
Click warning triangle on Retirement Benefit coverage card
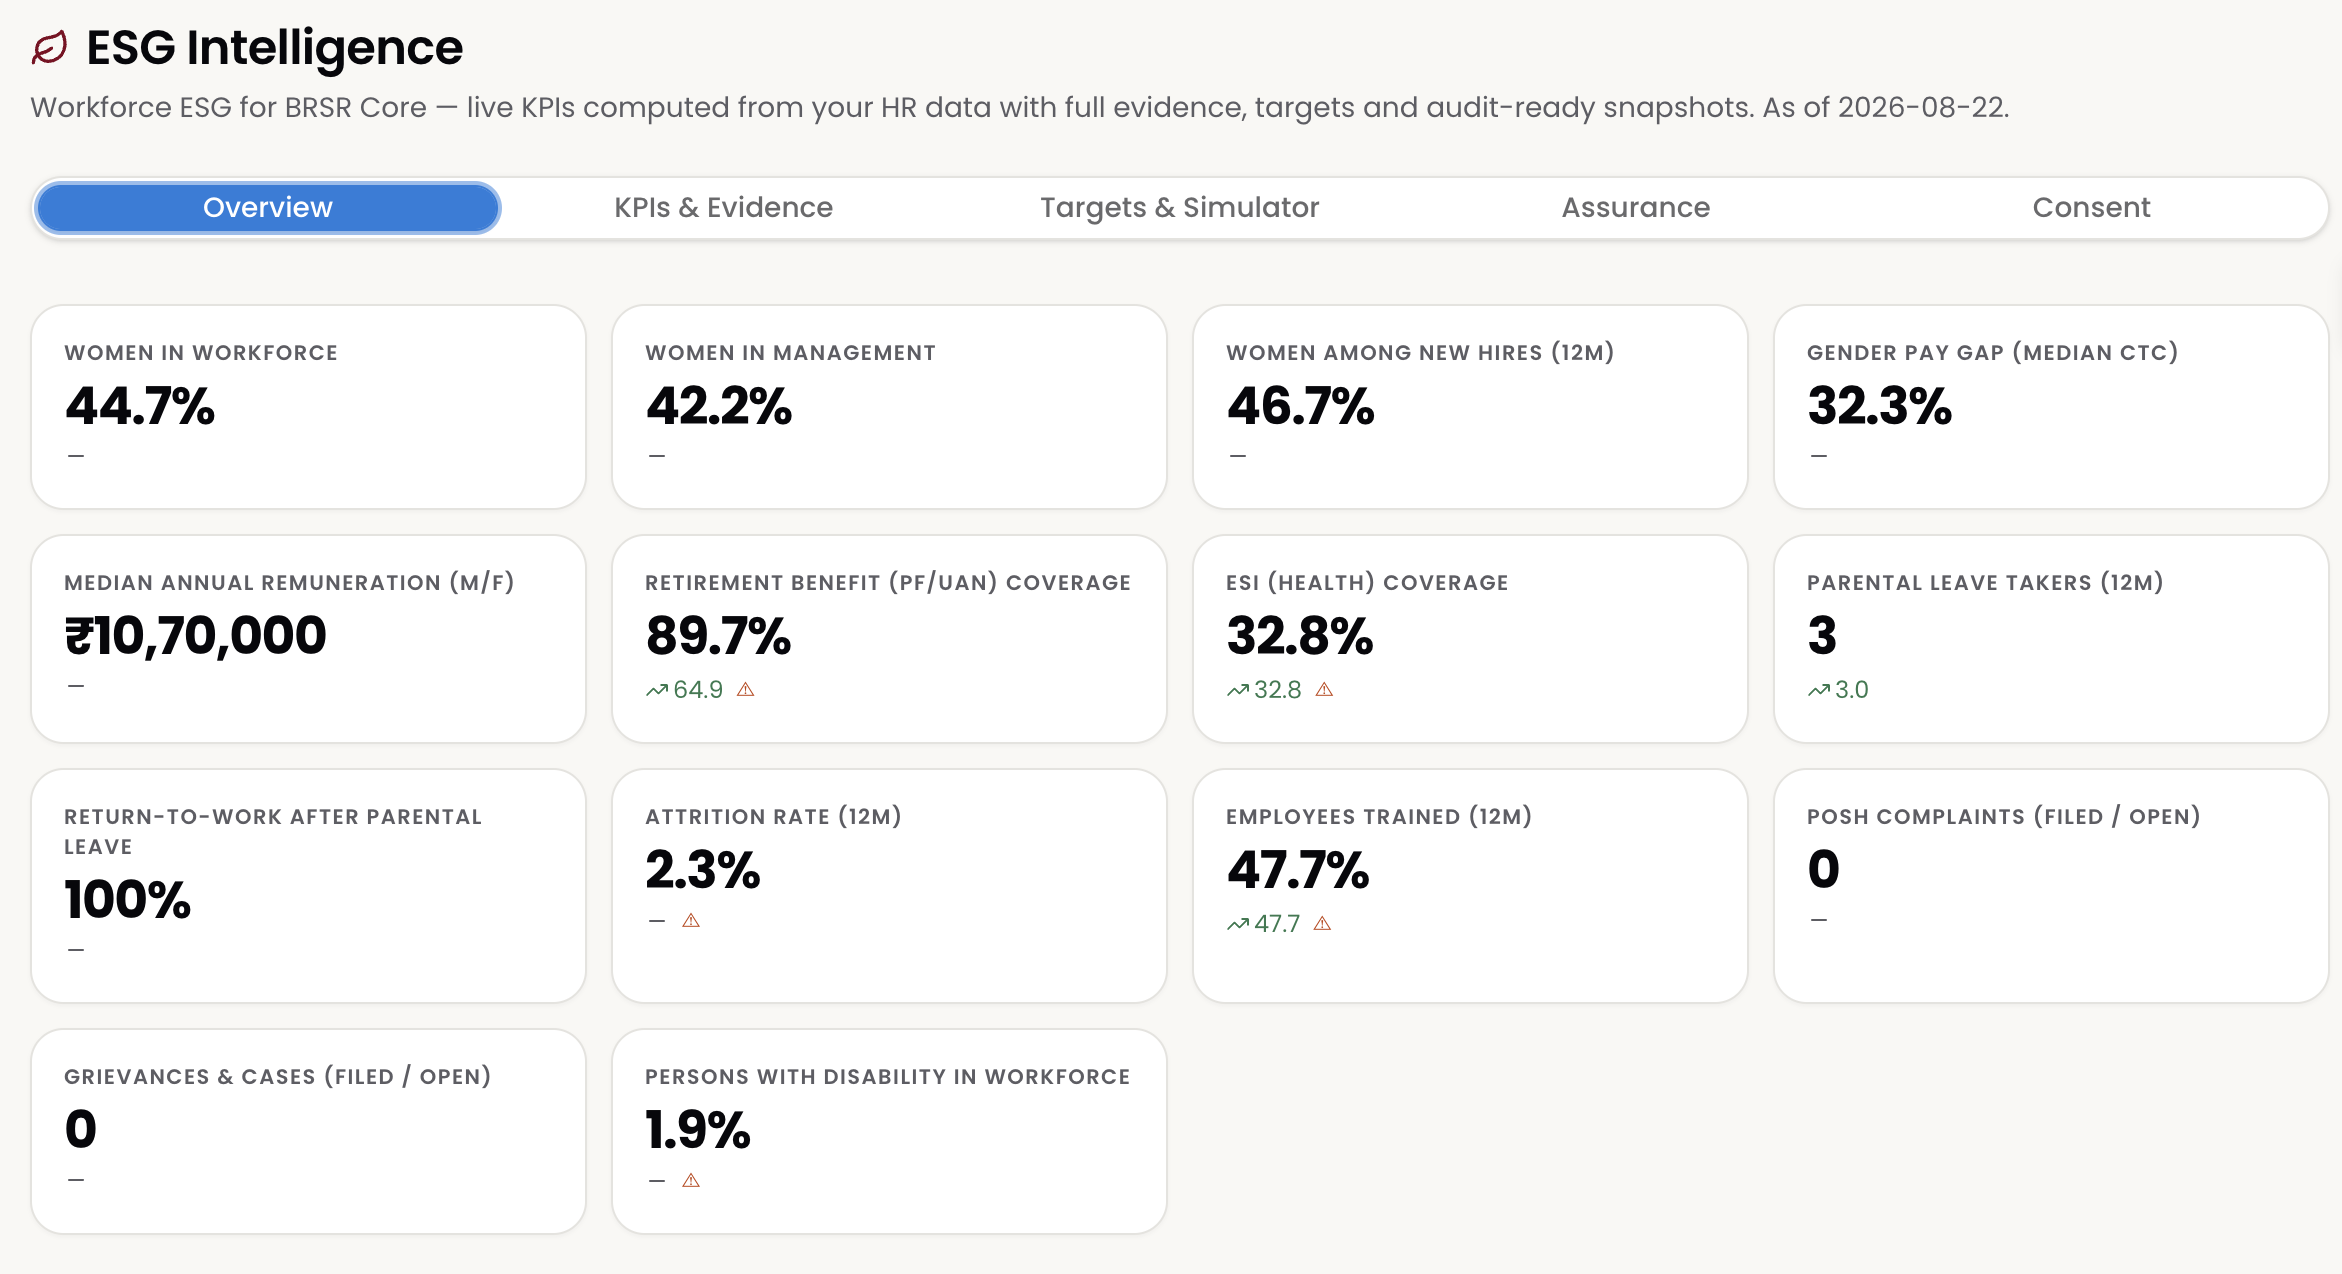746,690
